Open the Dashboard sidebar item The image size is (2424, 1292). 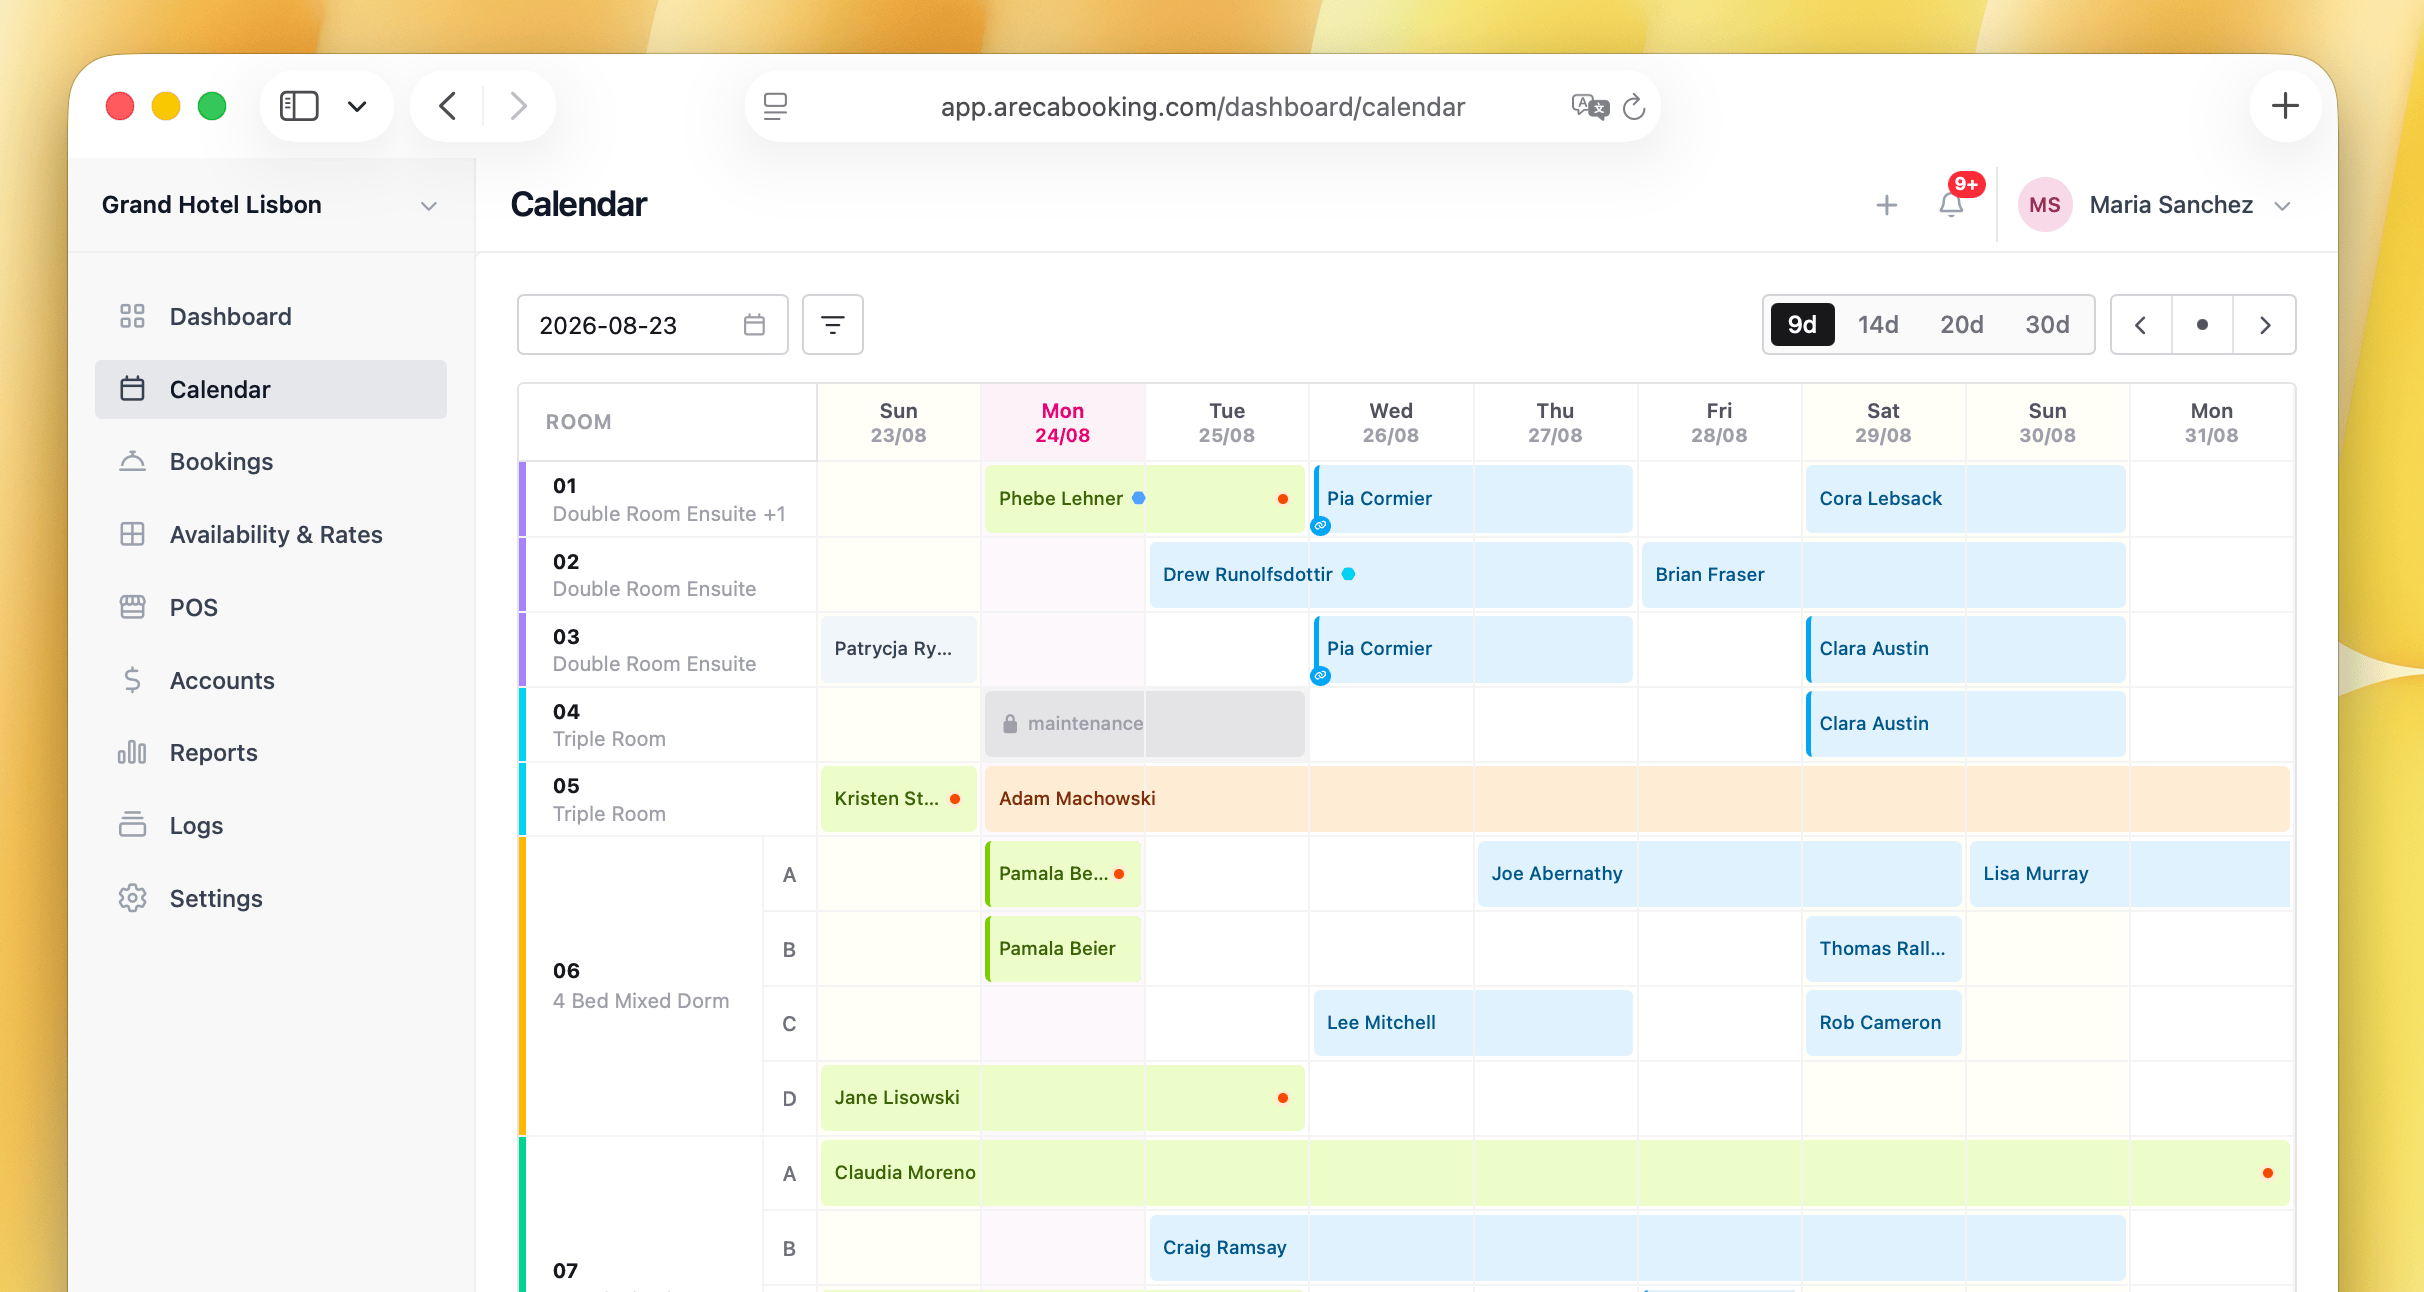click(270, 317)
